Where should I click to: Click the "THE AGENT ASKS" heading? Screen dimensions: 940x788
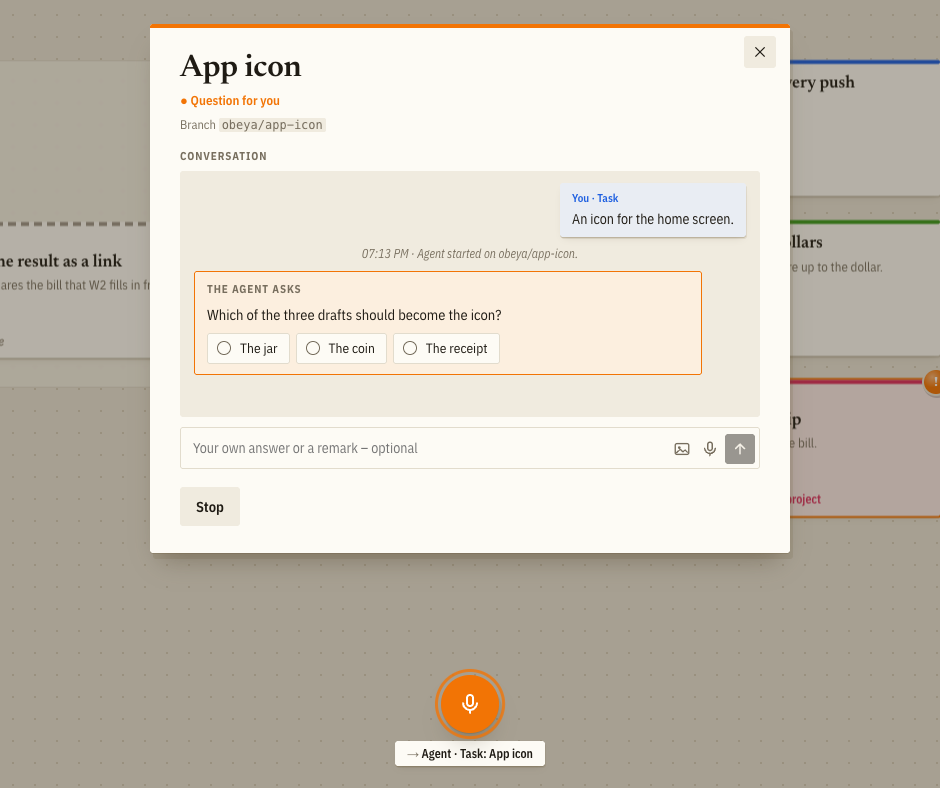pos(254,289)
